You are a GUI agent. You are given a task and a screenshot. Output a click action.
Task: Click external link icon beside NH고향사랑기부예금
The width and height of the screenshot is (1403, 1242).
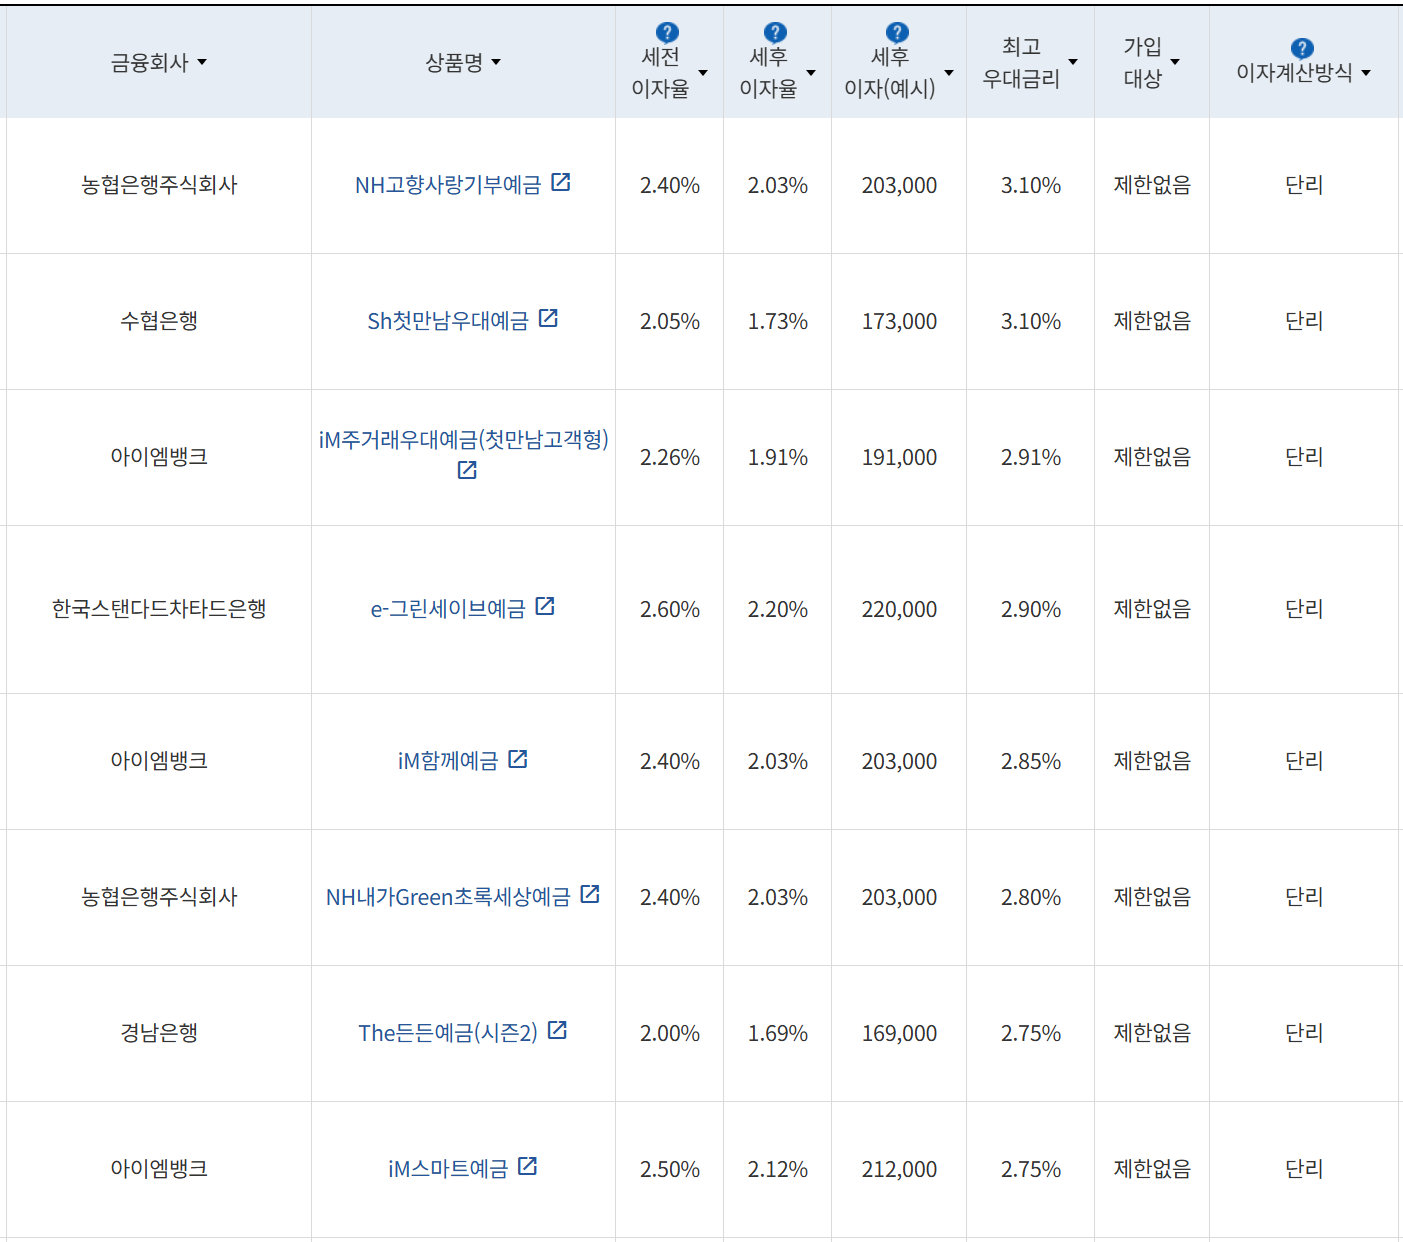[x=561, y=182]
